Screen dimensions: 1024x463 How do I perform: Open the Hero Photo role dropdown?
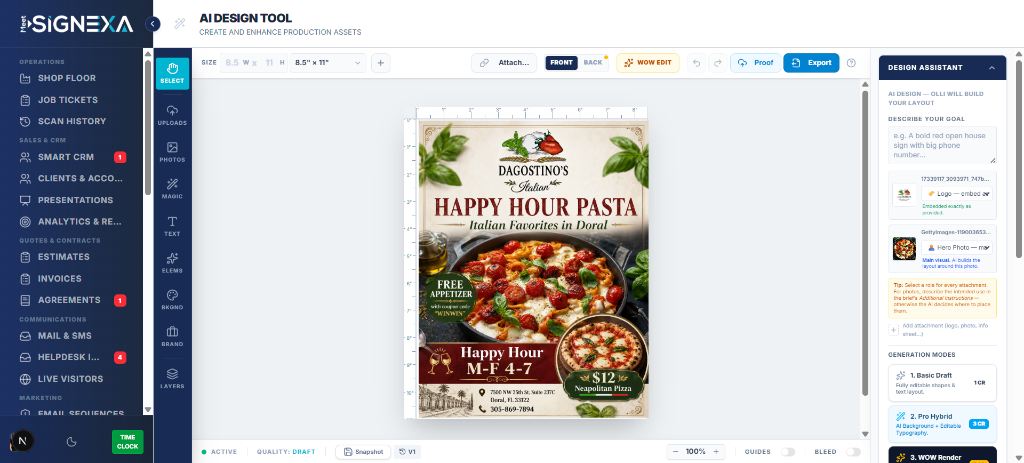point(957,247)
